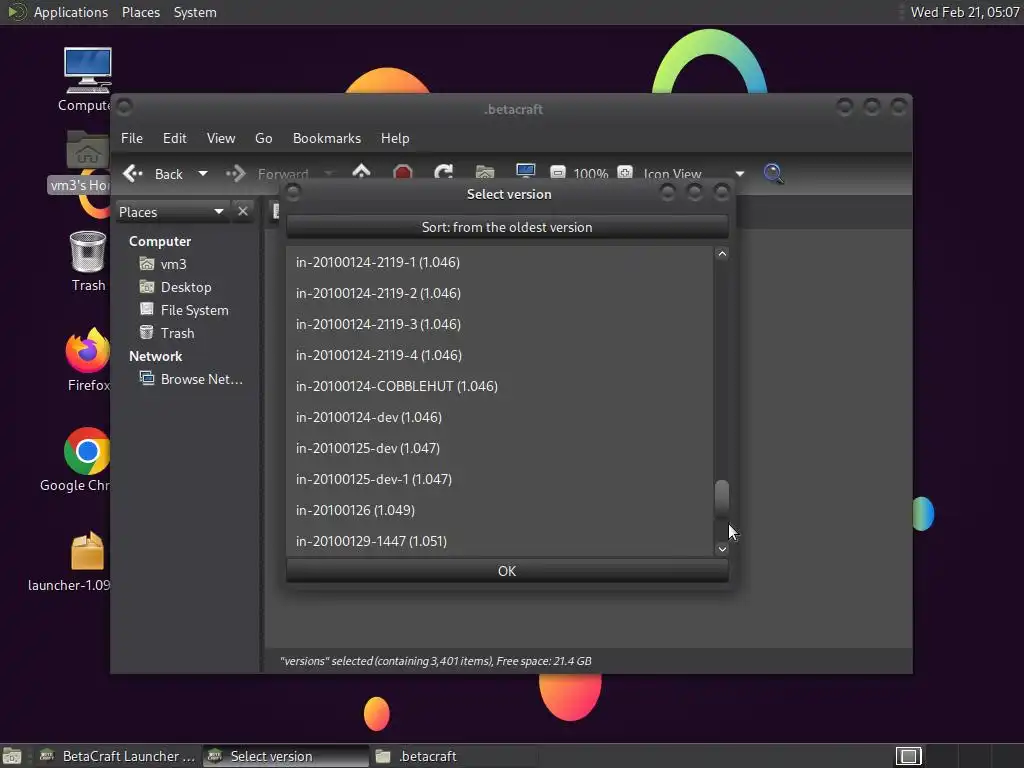This screenshot has height=768, width=1024.
Task: Open the Back history dropdown arrow
Action: pyautogui.click(x=202, y=174)
